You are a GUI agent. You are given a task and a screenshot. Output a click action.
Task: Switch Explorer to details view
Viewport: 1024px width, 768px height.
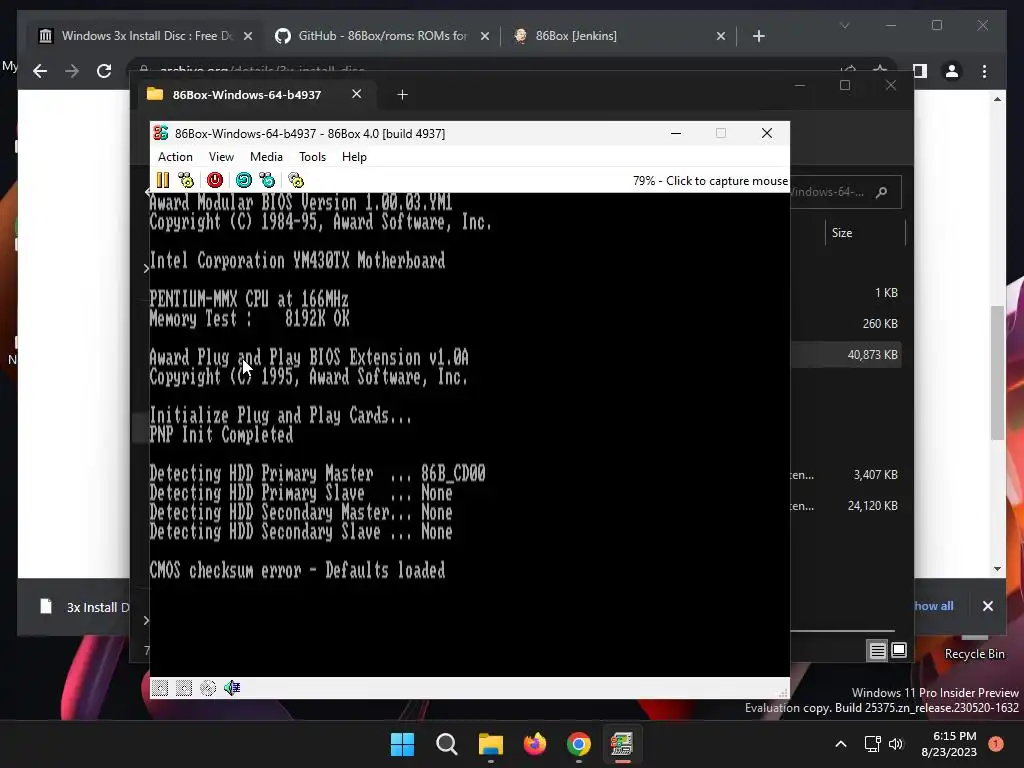tap(877, 650)
